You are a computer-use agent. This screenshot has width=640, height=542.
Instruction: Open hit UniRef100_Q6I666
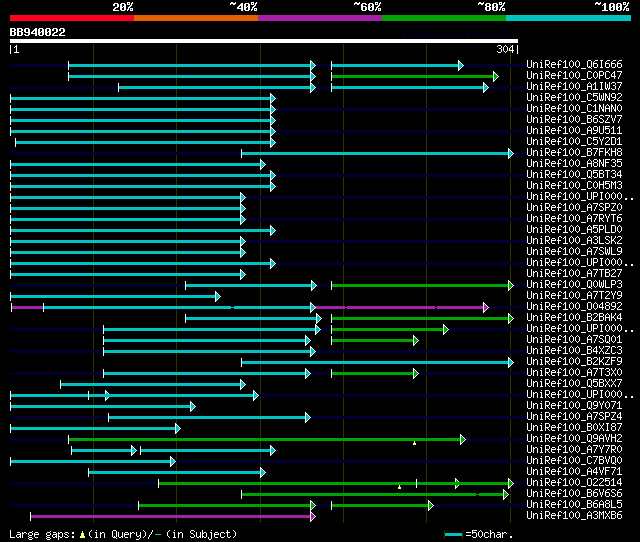click(x=574, y=64)
